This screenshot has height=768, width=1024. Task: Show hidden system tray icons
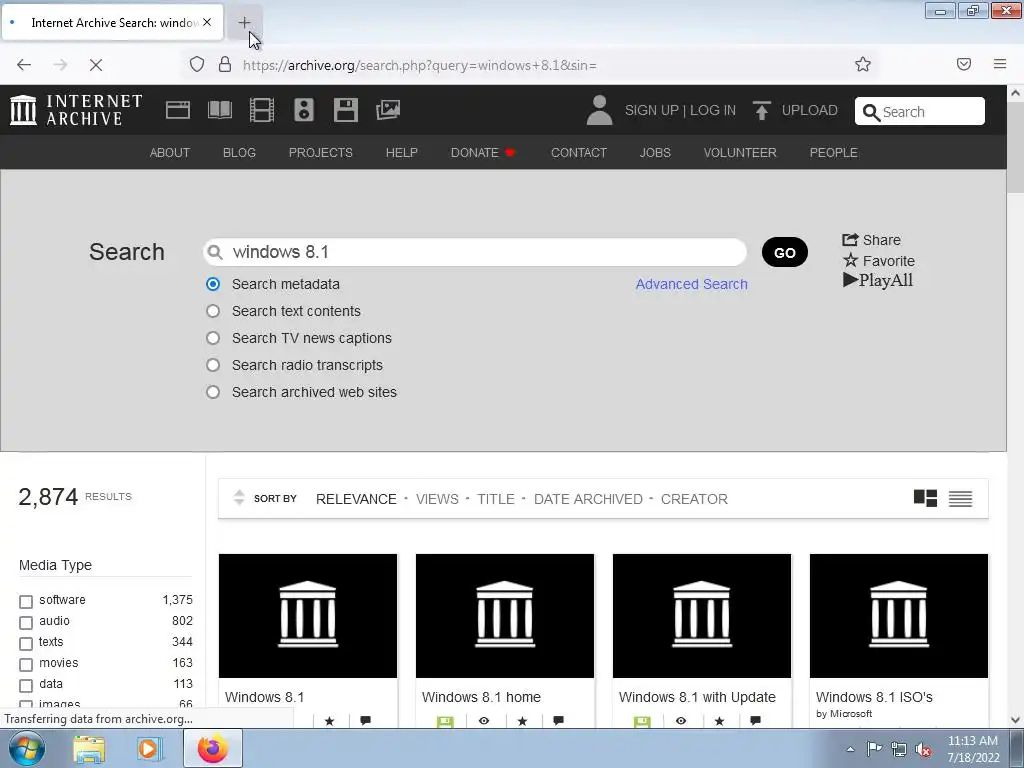(x=850, y=749)
